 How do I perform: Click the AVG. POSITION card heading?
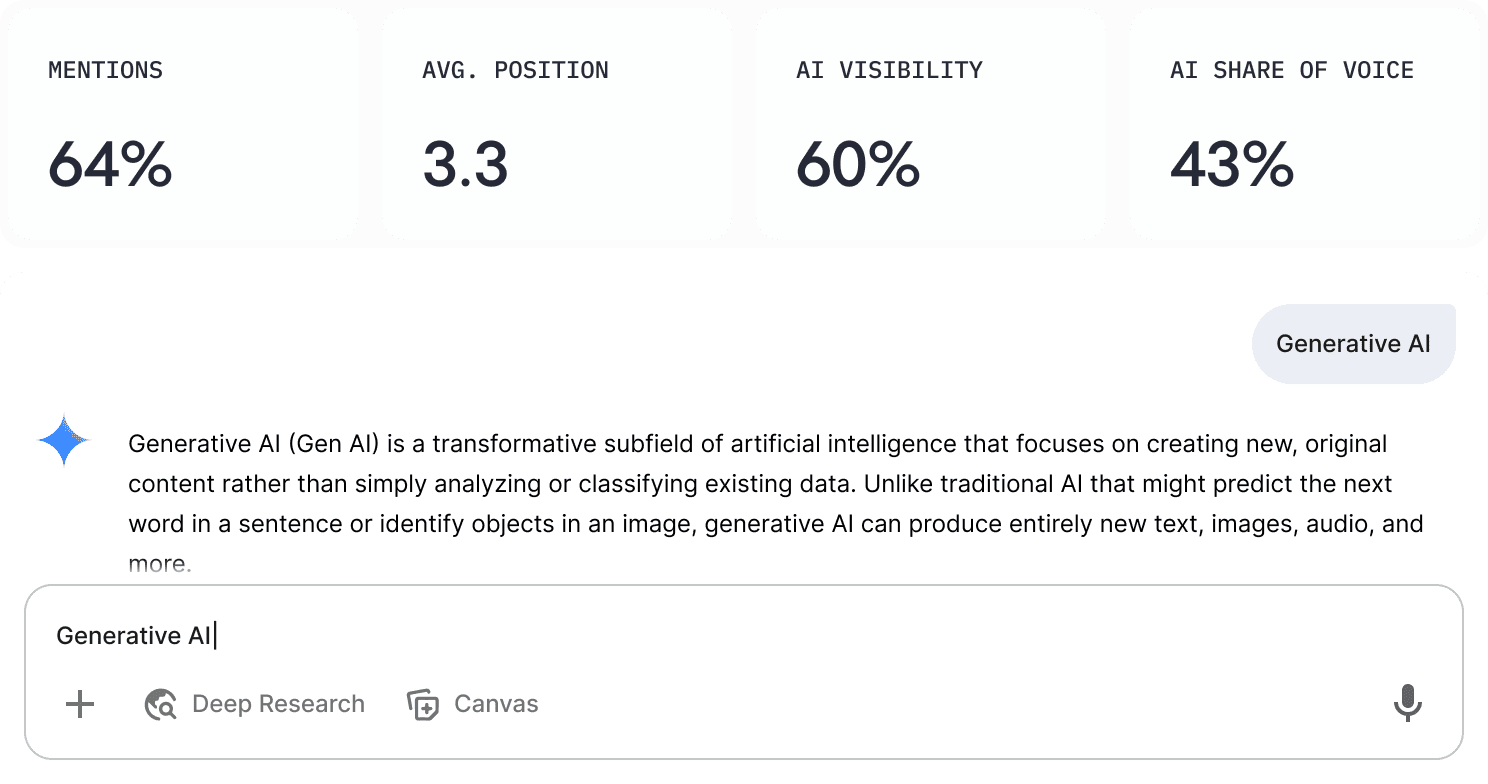515,71
